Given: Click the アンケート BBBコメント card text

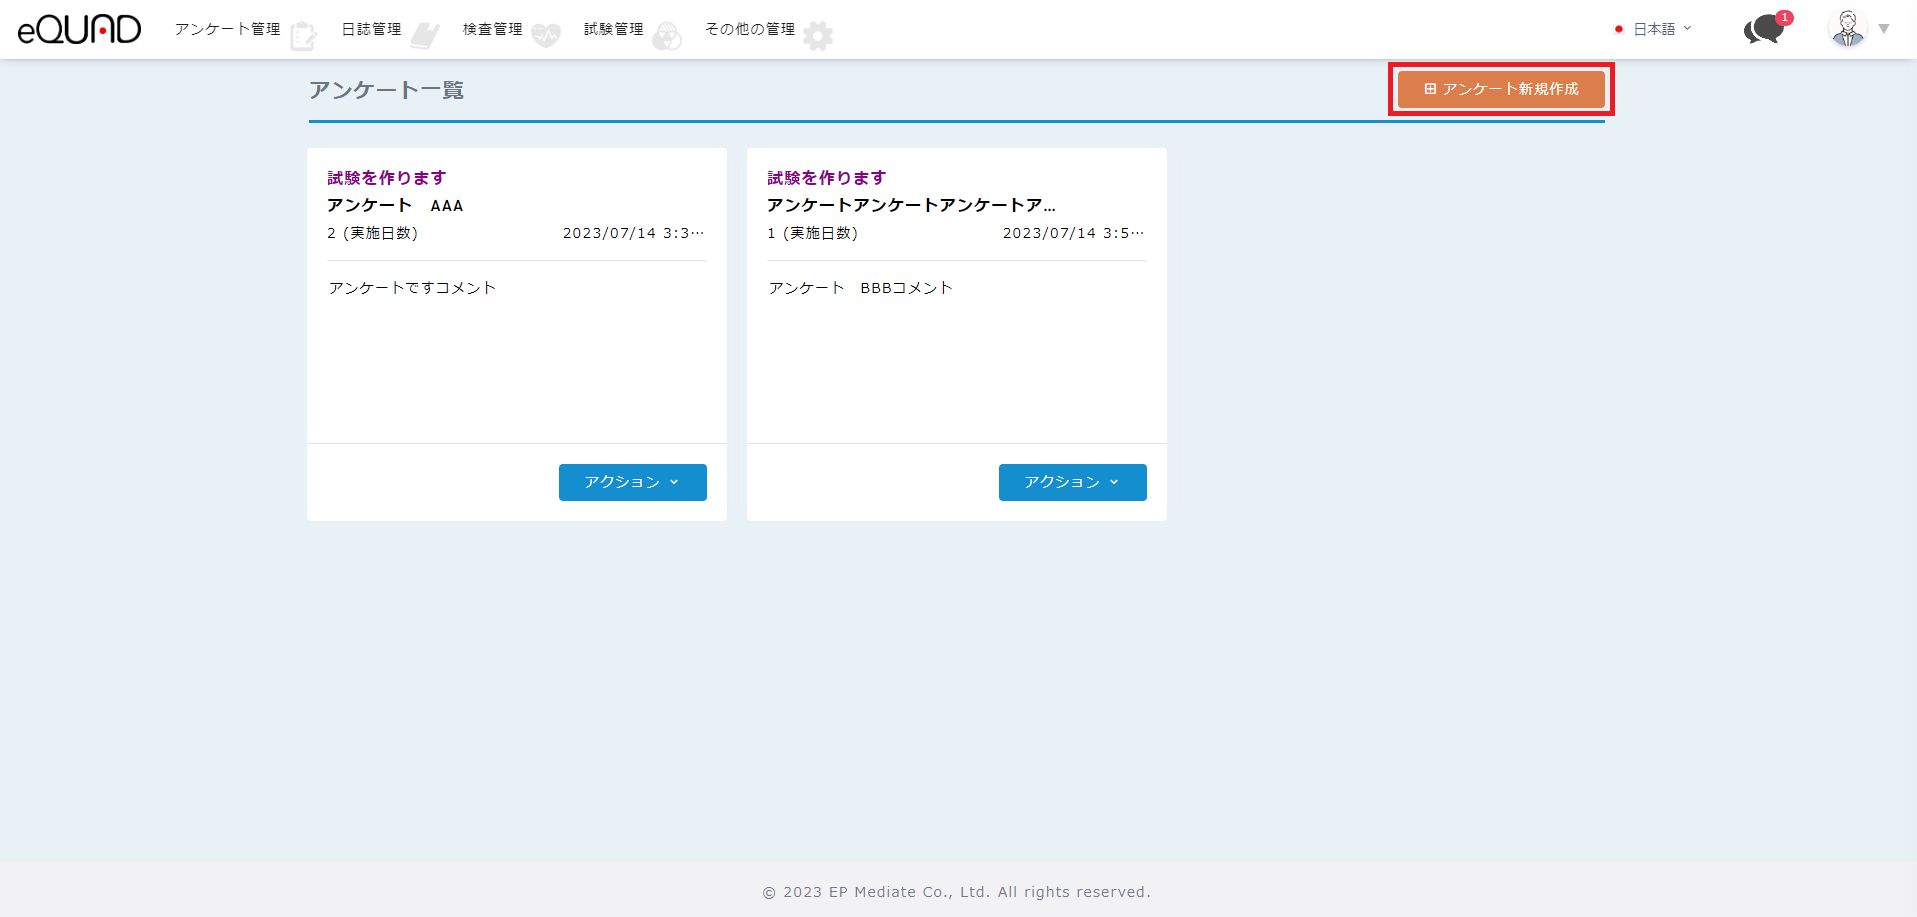Looking at the screenshot, I should [x=860, y=288].
